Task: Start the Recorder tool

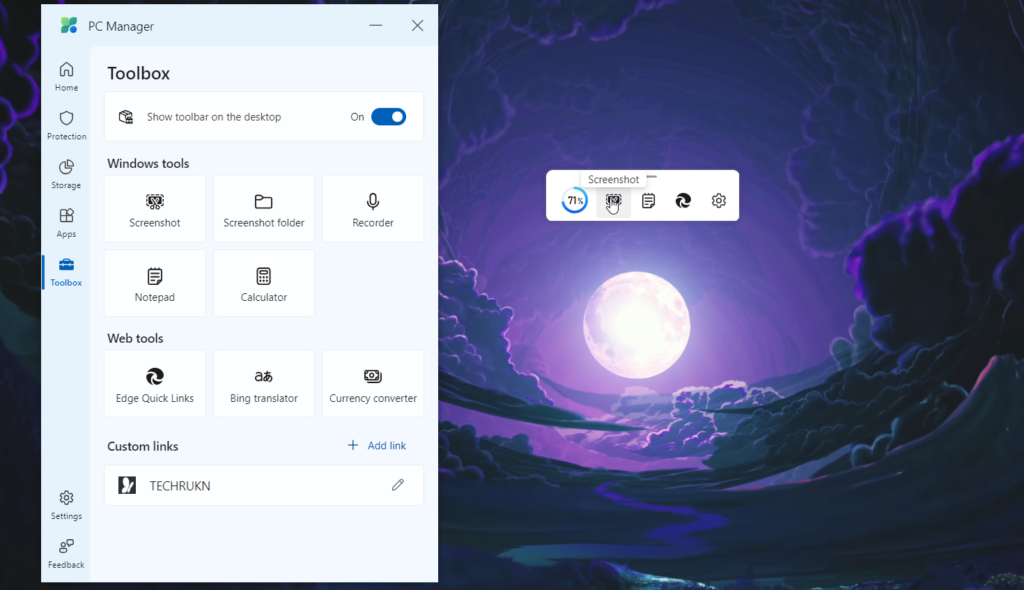Action: click(x=373, y=209)
